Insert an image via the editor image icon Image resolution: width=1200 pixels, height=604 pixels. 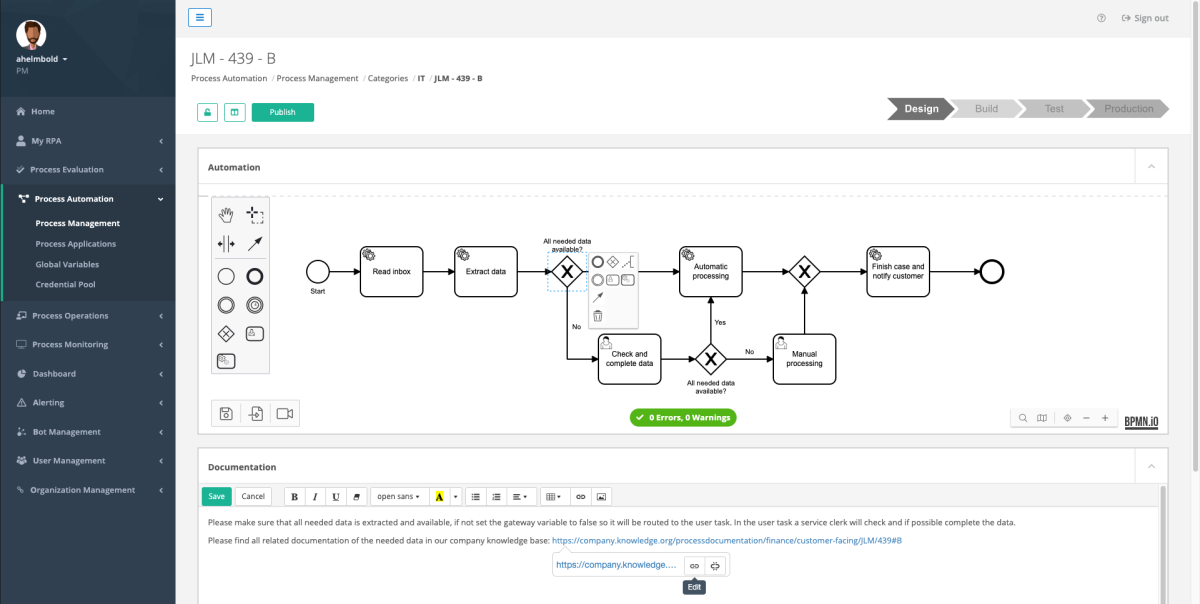pos(601,496)
